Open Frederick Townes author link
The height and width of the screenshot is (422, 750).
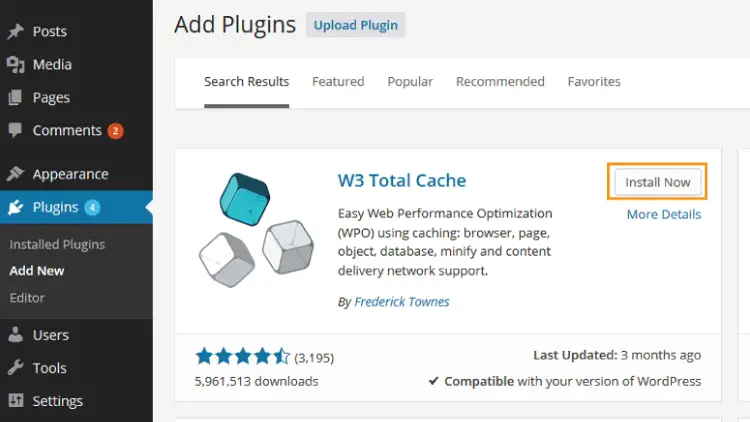(x=402, y=302)
